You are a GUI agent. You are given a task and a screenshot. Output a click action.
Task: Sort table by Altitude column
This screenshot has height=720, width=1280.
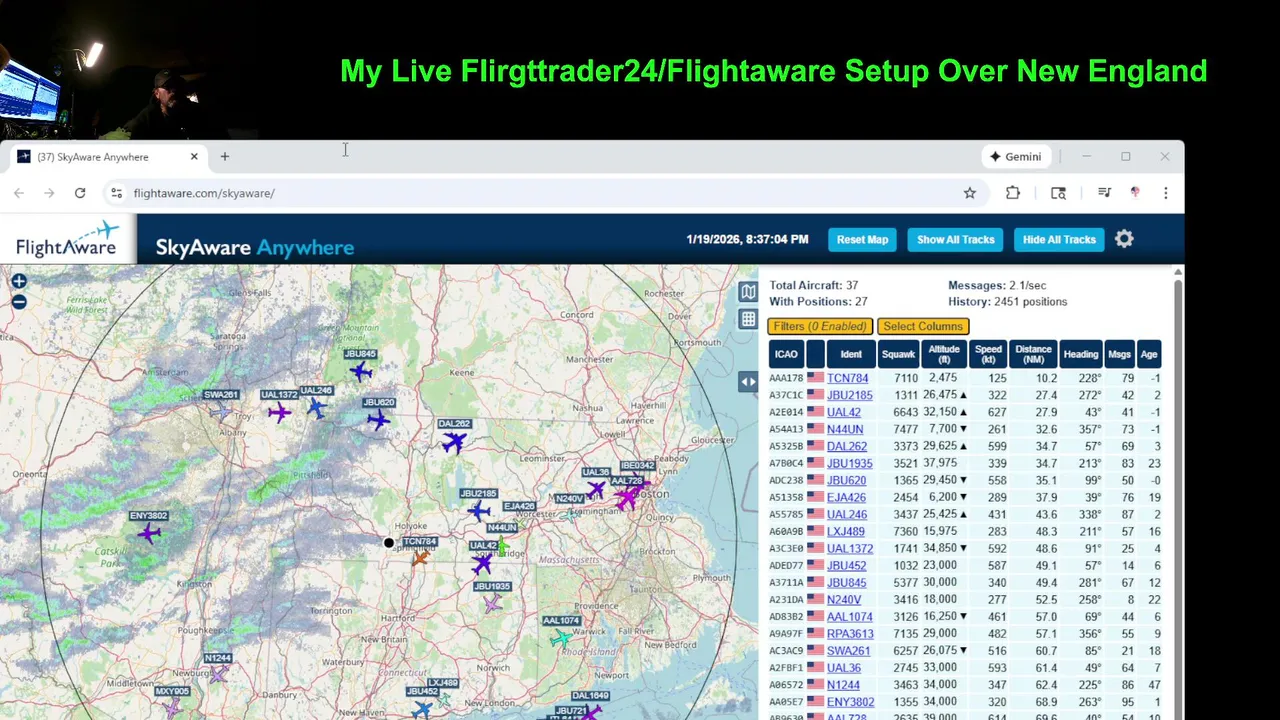[x=944, y=354]
